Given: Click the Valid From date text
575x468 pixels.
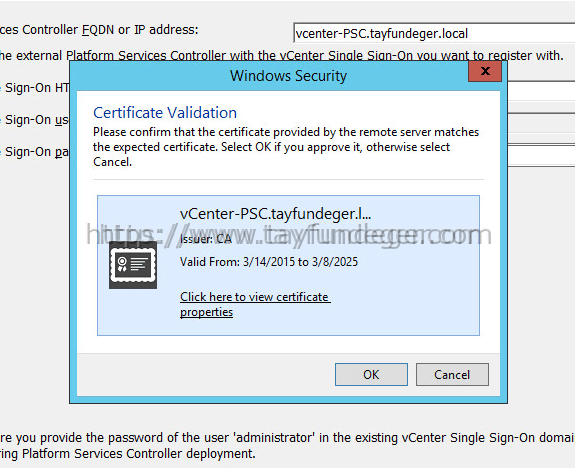Looking at the screenshot, I should 269,262.
